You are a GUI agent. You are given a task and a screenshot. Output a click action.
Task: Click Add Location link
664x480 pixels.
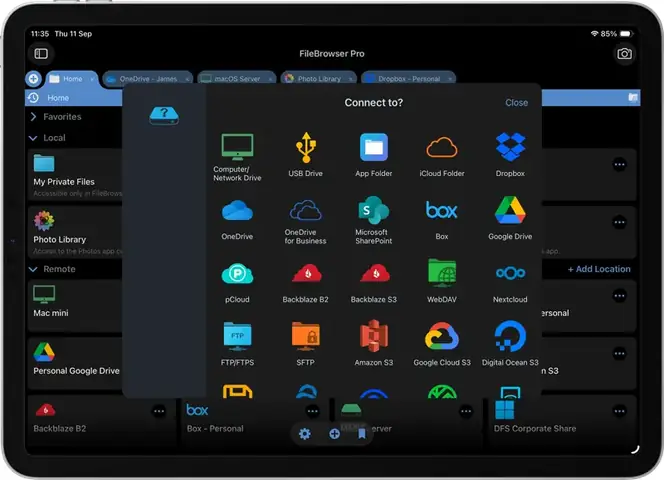(x=599, y=269)
